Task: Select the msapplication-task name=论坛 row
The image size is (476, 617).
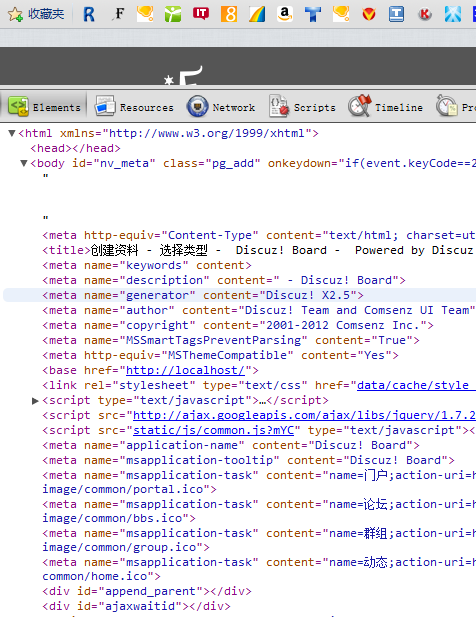Action: point(259,511)
